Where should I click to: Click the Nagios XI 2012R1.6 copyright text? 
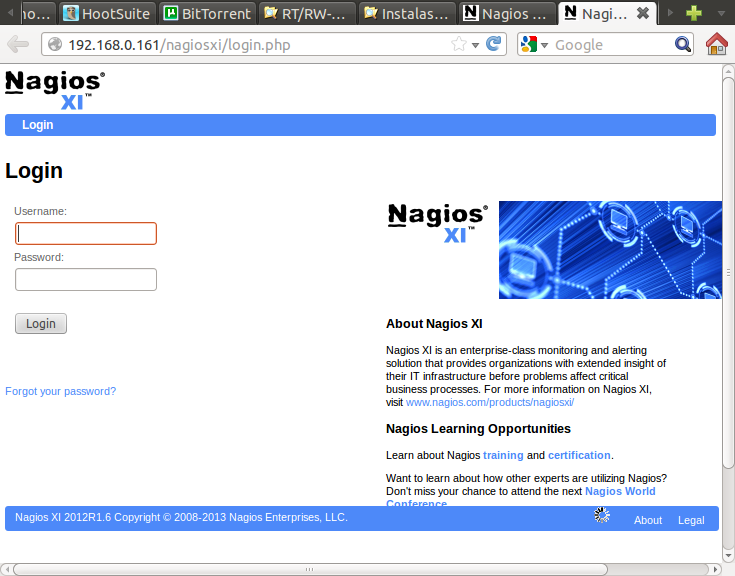(x=181, y=517)
